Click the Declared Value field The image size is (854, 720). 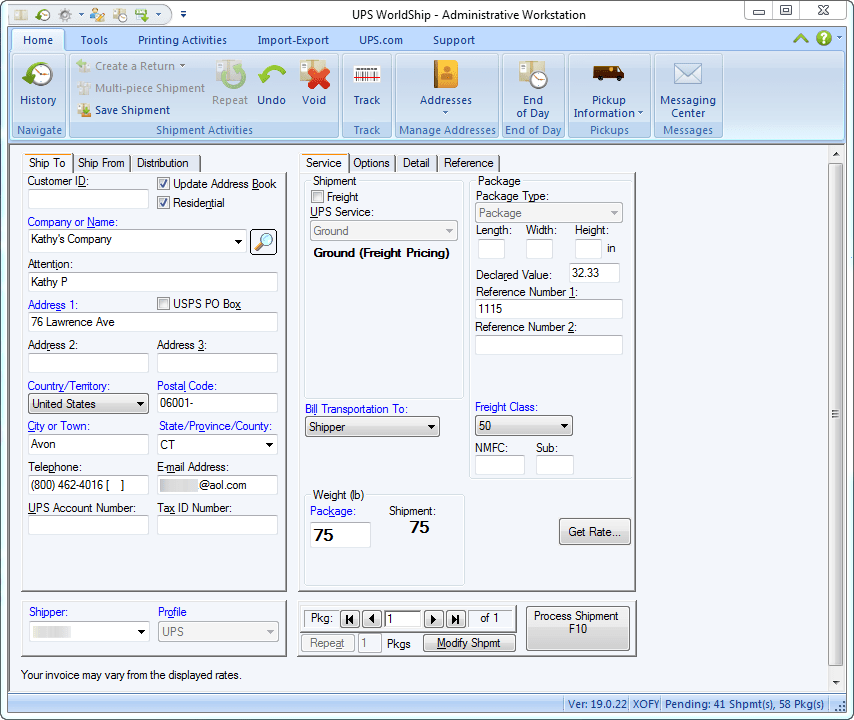click(594, 273)
